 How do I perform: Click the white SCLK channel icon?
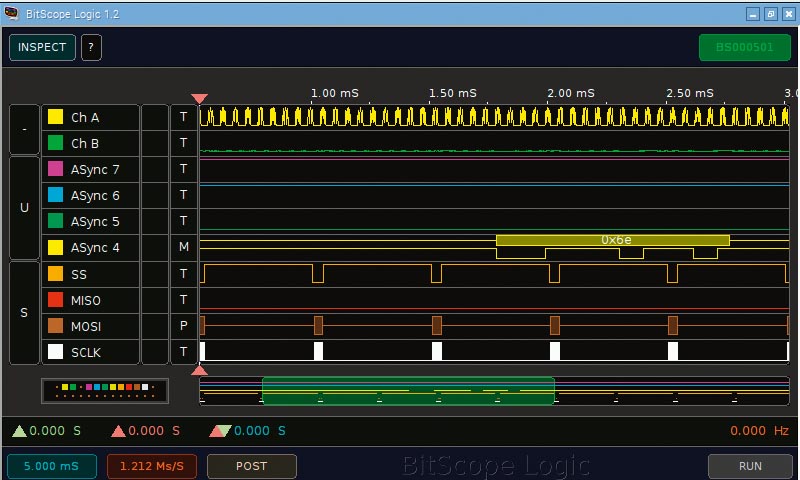click(56, 352)
